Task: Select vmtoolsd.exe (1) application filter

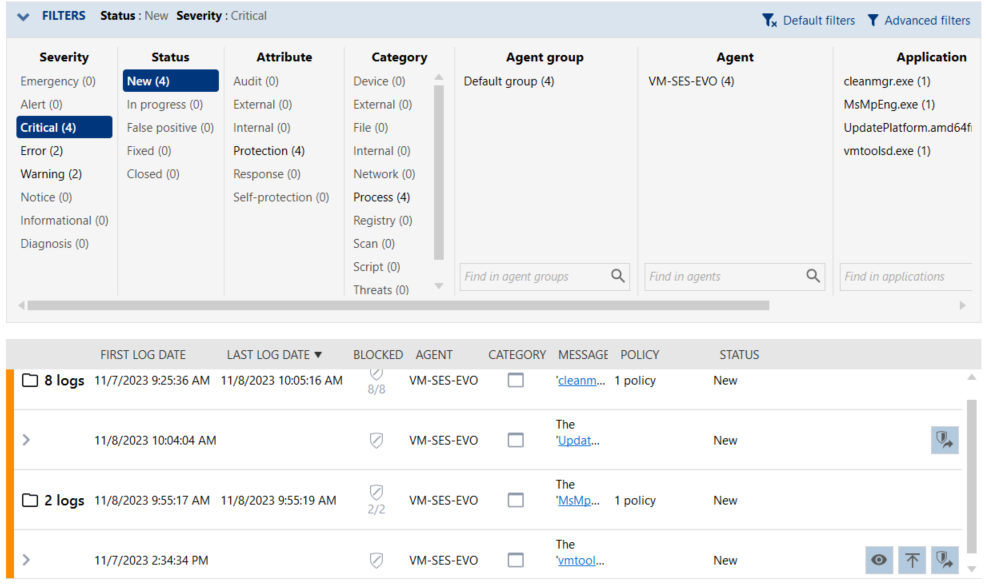Action: coord(887,151)
